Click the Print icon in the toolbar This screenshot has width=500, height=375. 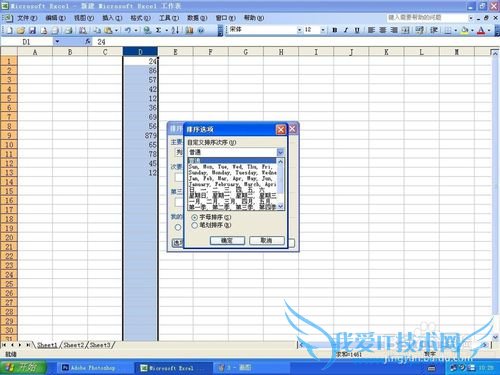(68, 30)
